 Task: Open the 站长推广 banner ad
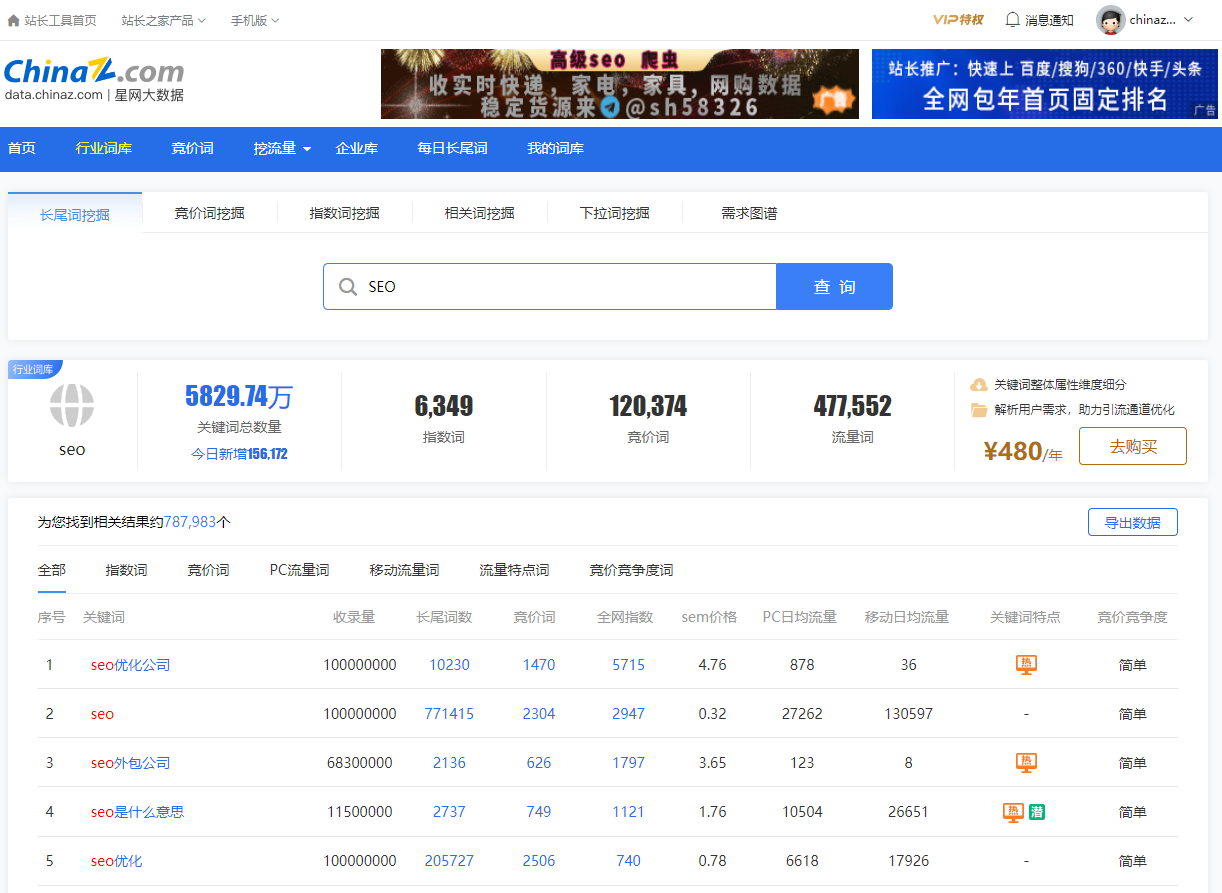[x=1045, y=84]
